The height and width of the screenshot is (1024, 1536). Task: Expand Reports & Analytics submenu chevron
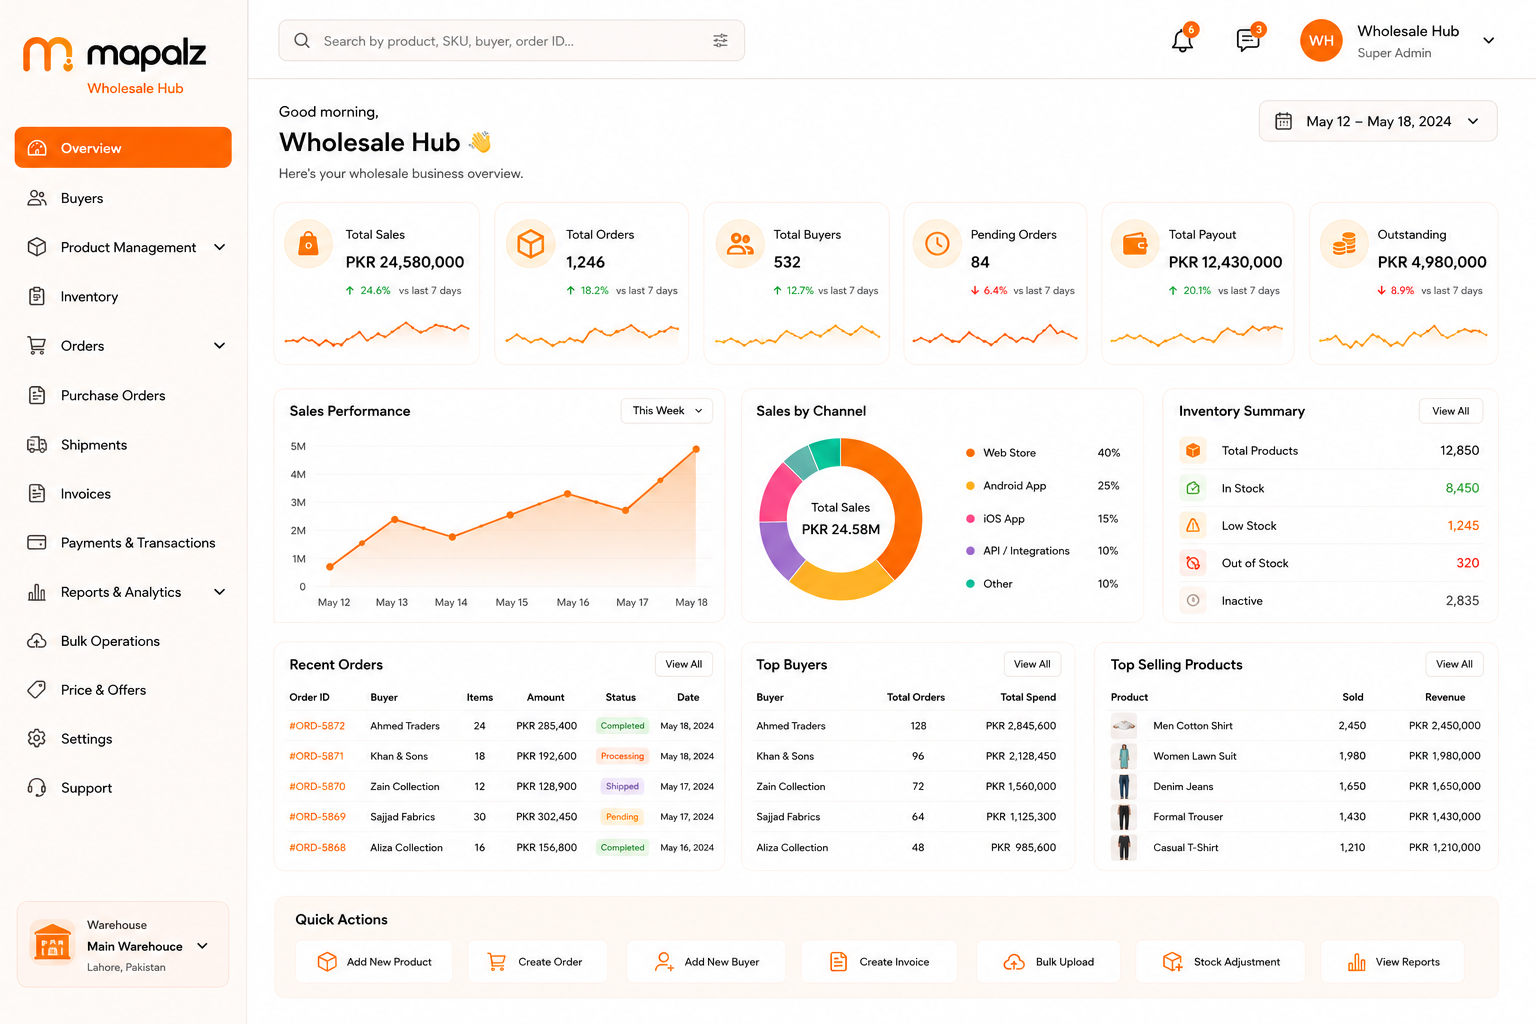(x=220, y=592)
